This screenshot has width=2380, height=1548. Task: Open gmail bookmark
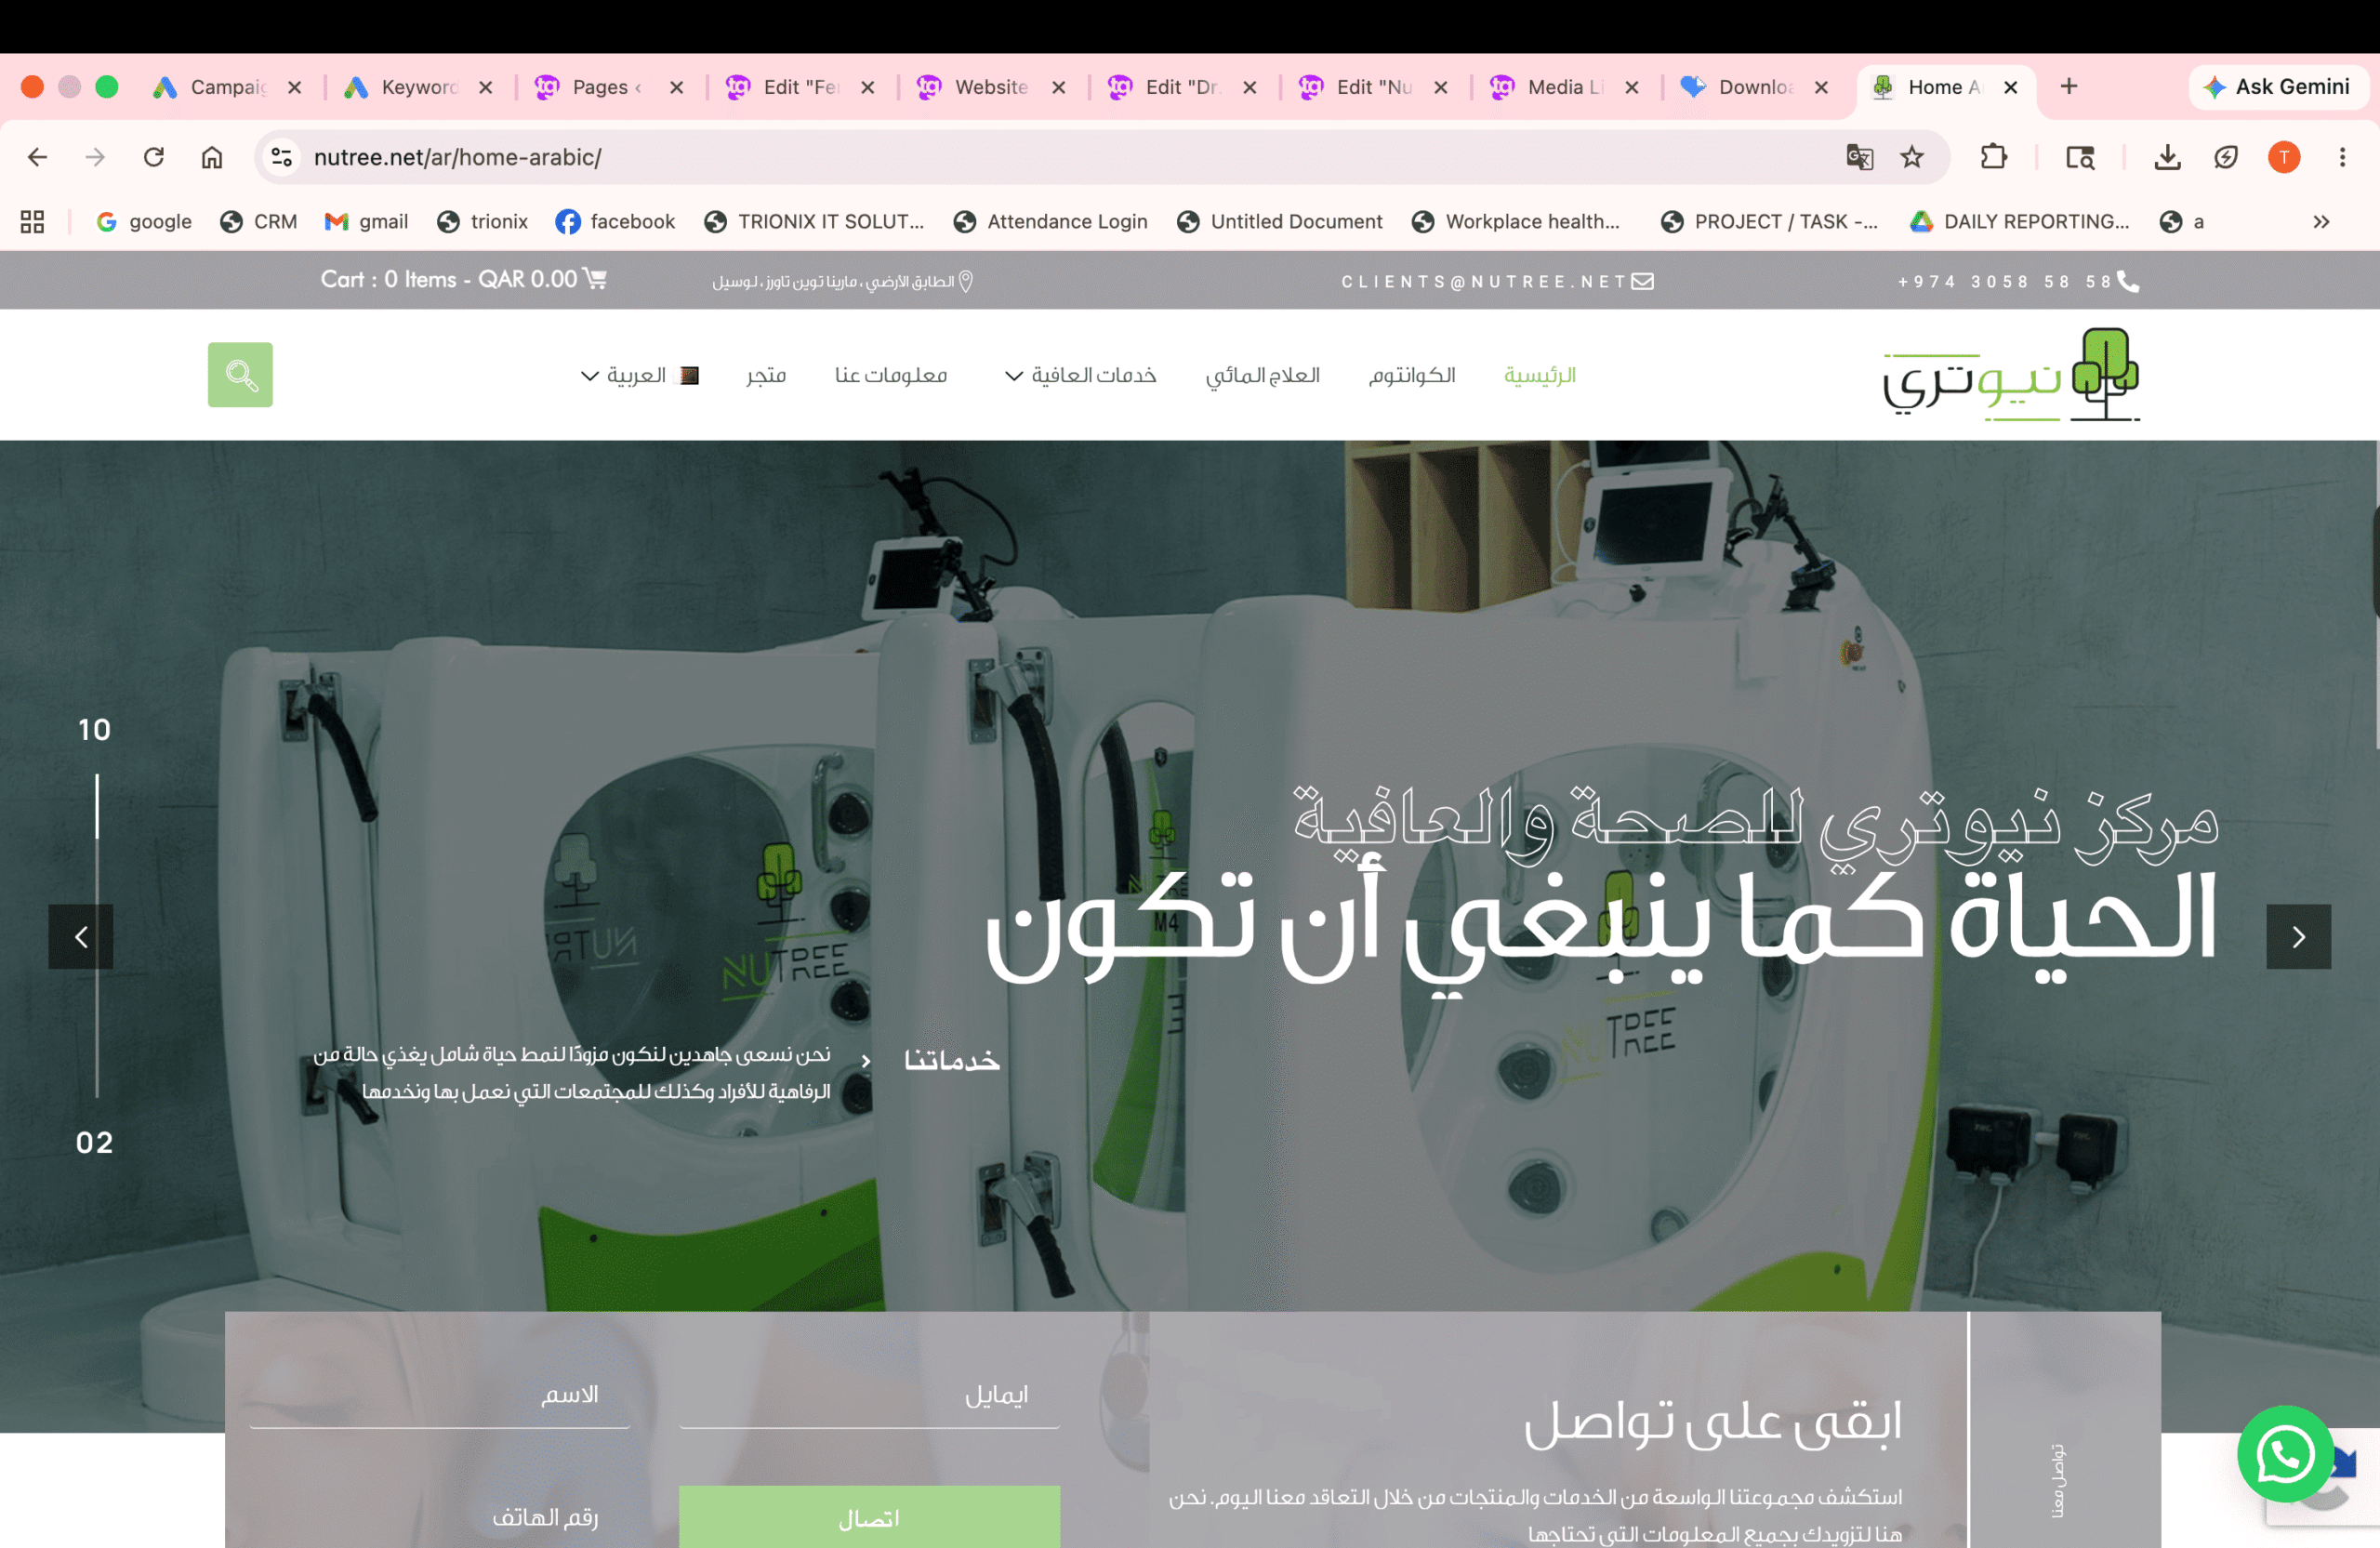[366, 222]
